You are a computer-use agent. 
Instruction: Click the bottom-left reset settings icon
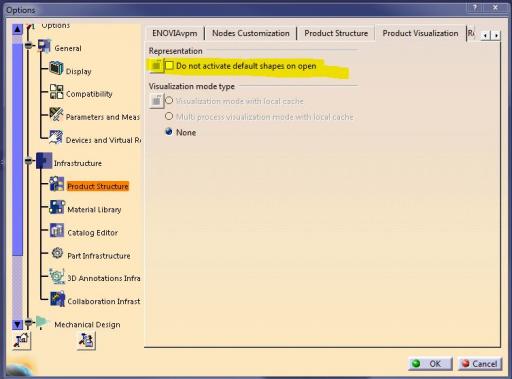point(22,341)
